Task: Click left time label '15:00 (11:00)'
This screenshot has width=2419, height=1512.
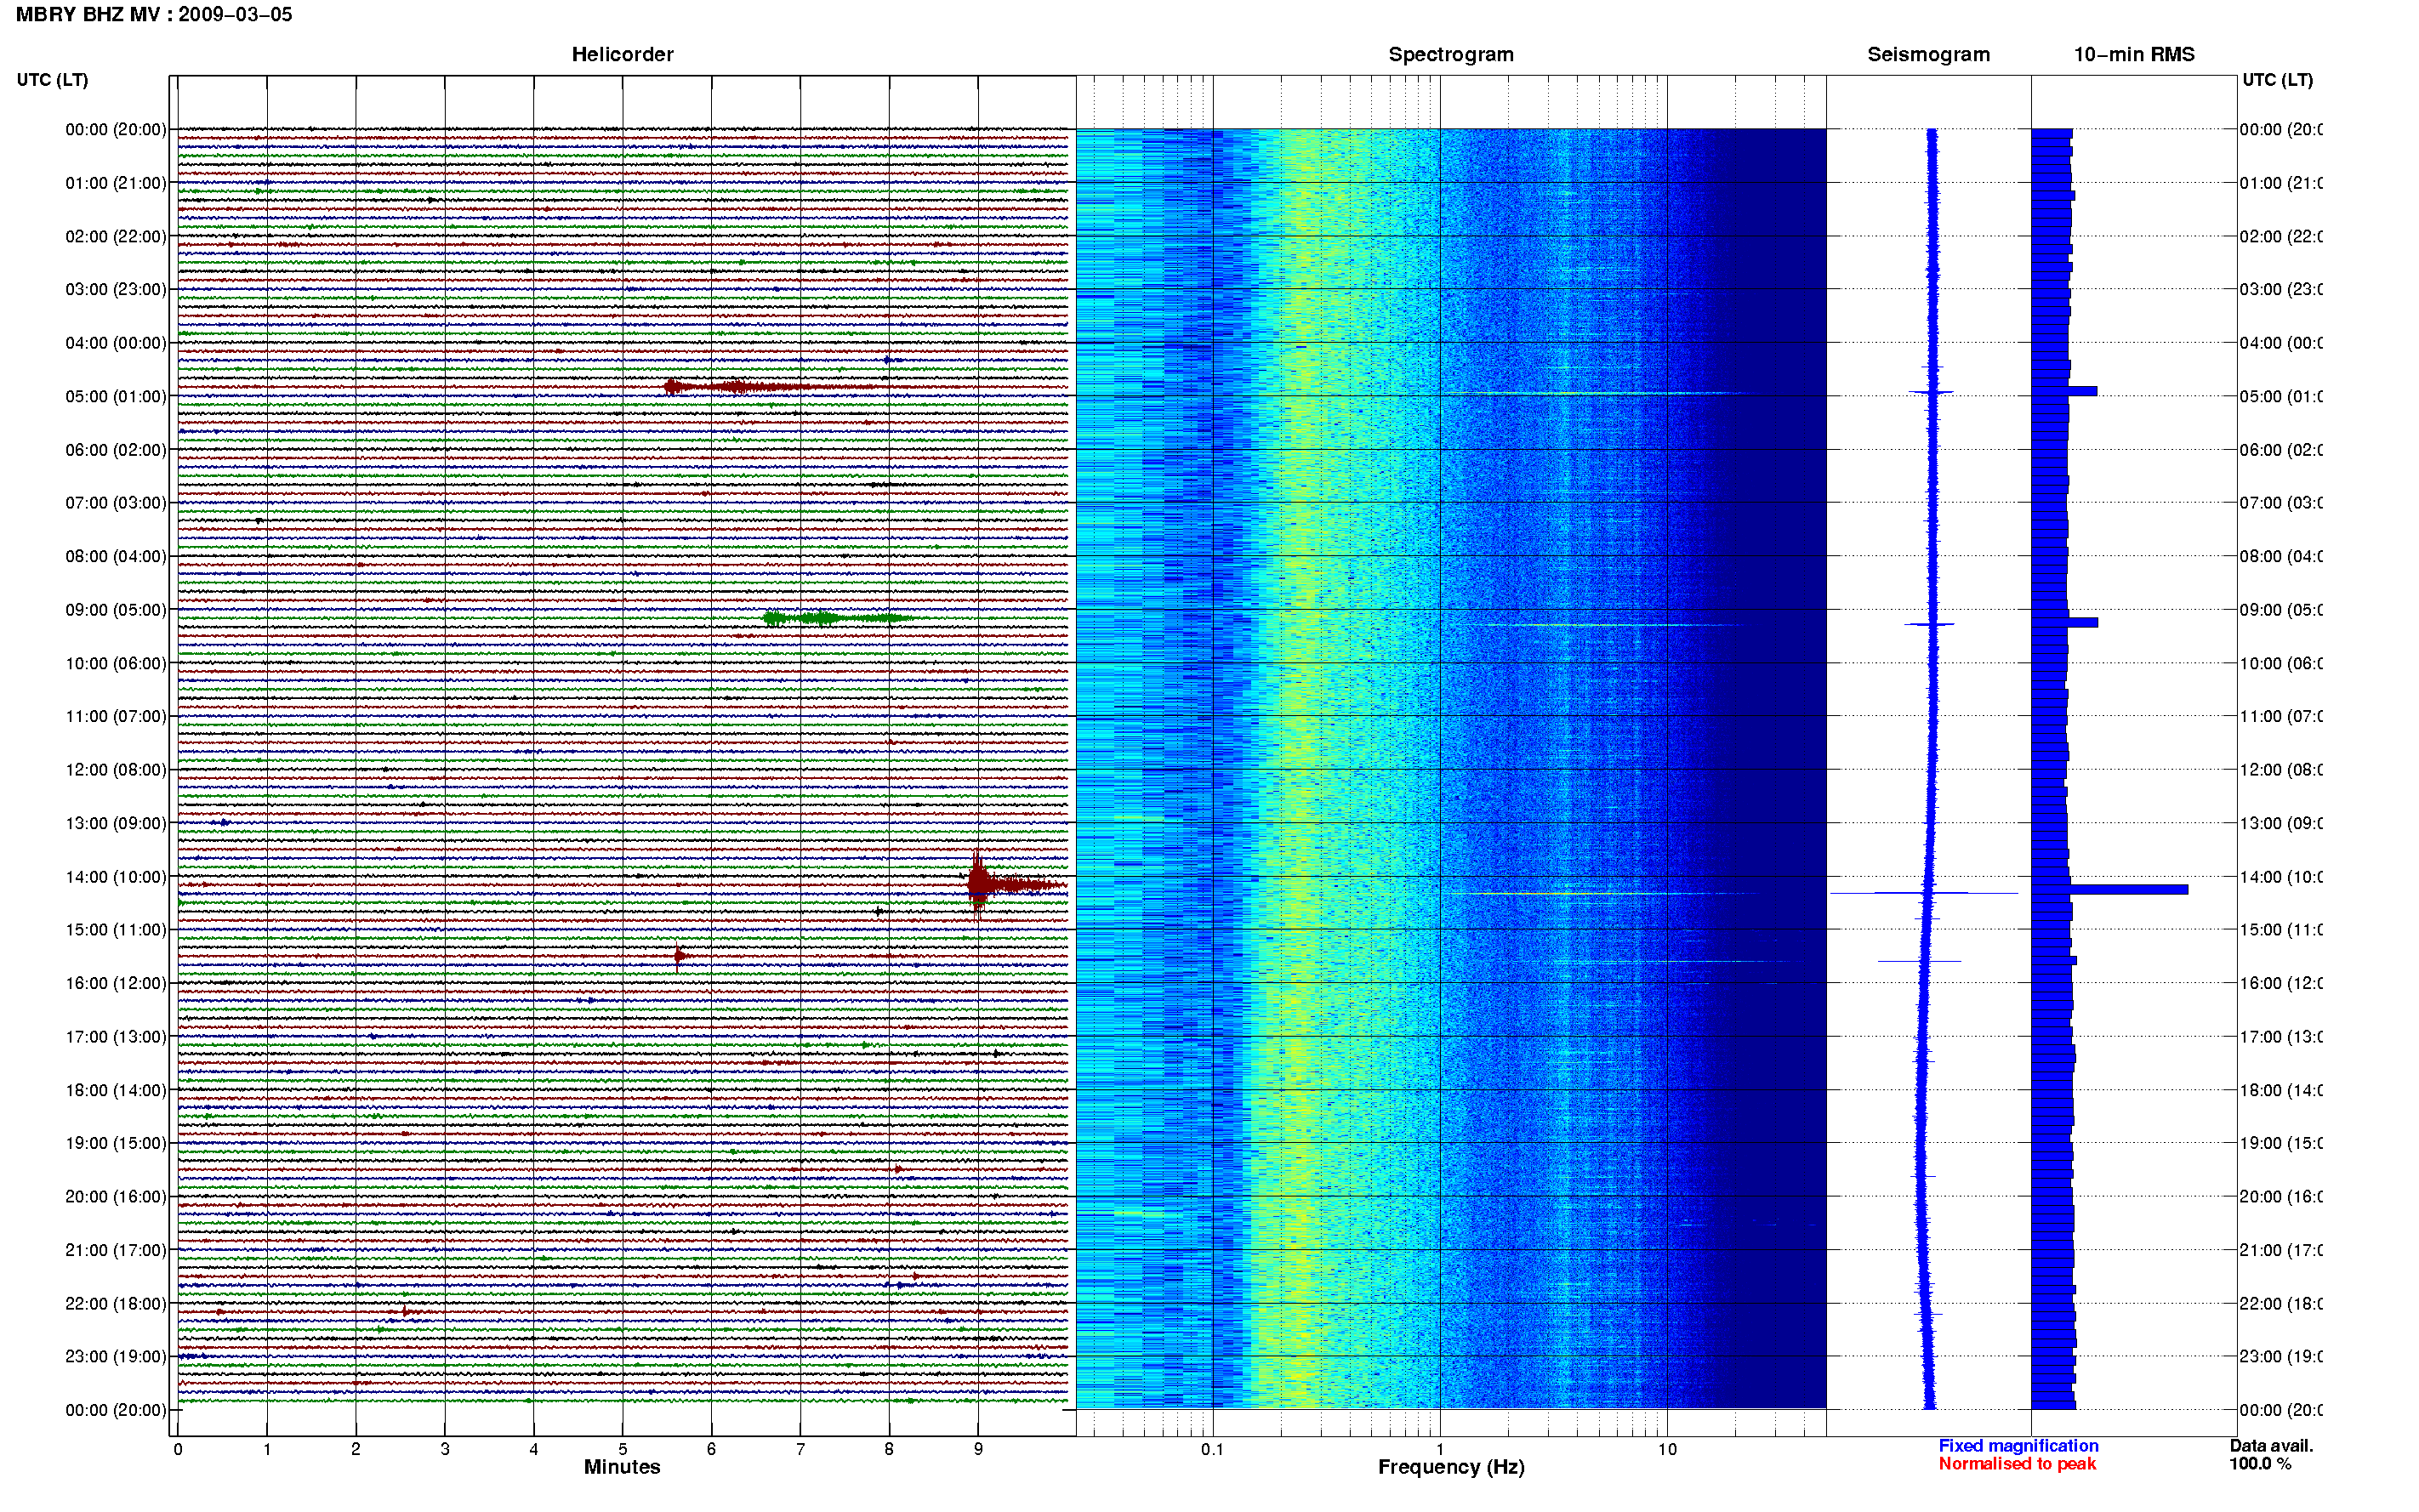Action: click(x=116, y=930)
